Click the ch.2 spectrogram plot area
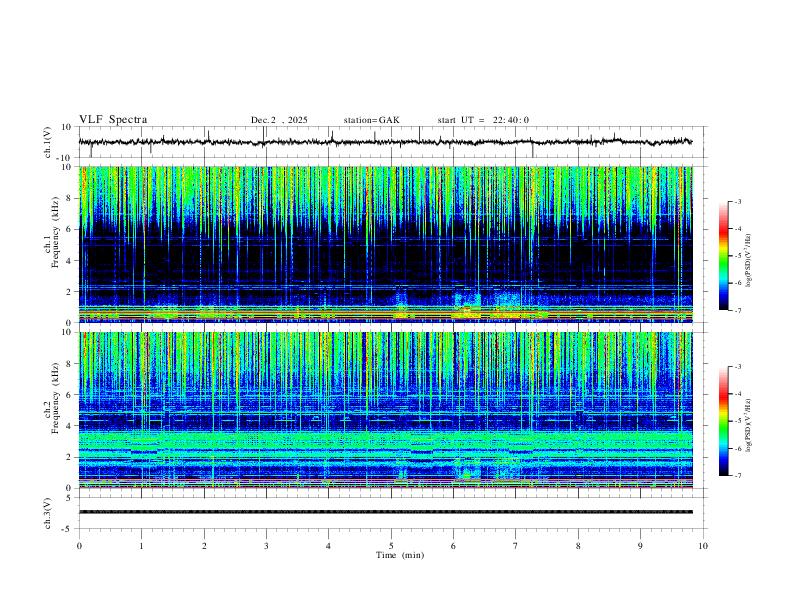The width and height of the screenshot is (792, 612). [386, 410]
